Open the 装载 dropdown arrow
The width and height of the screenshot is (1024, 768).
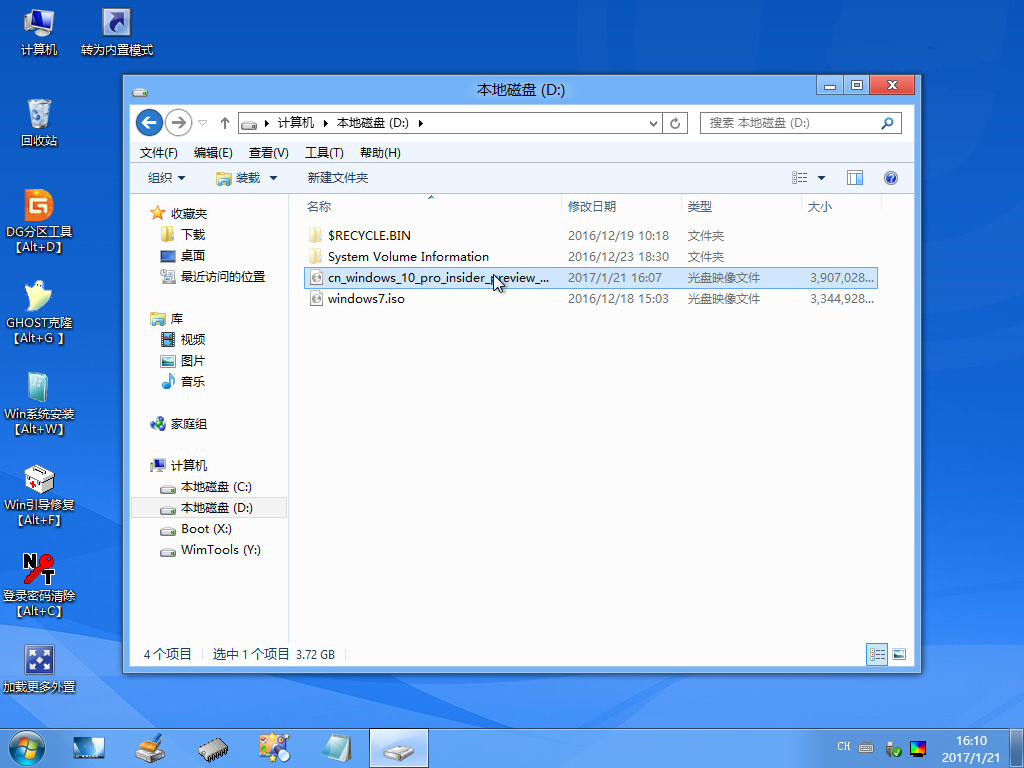274,178
